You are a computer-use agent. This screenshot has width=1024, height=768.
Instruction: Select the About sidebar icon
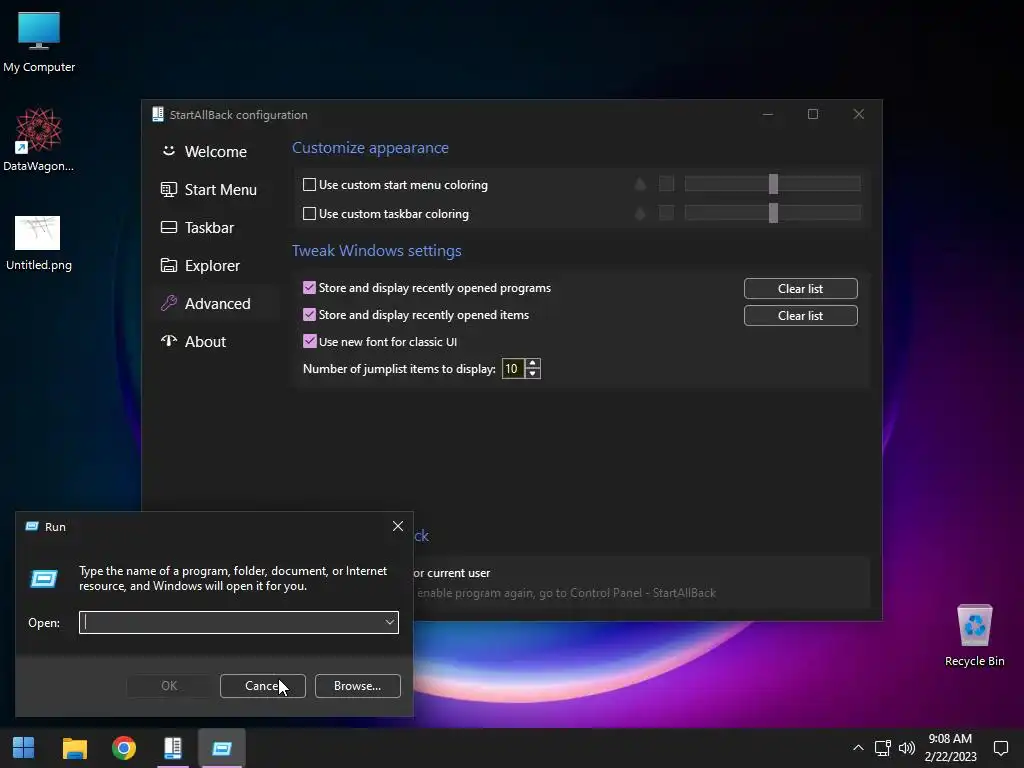168,341
